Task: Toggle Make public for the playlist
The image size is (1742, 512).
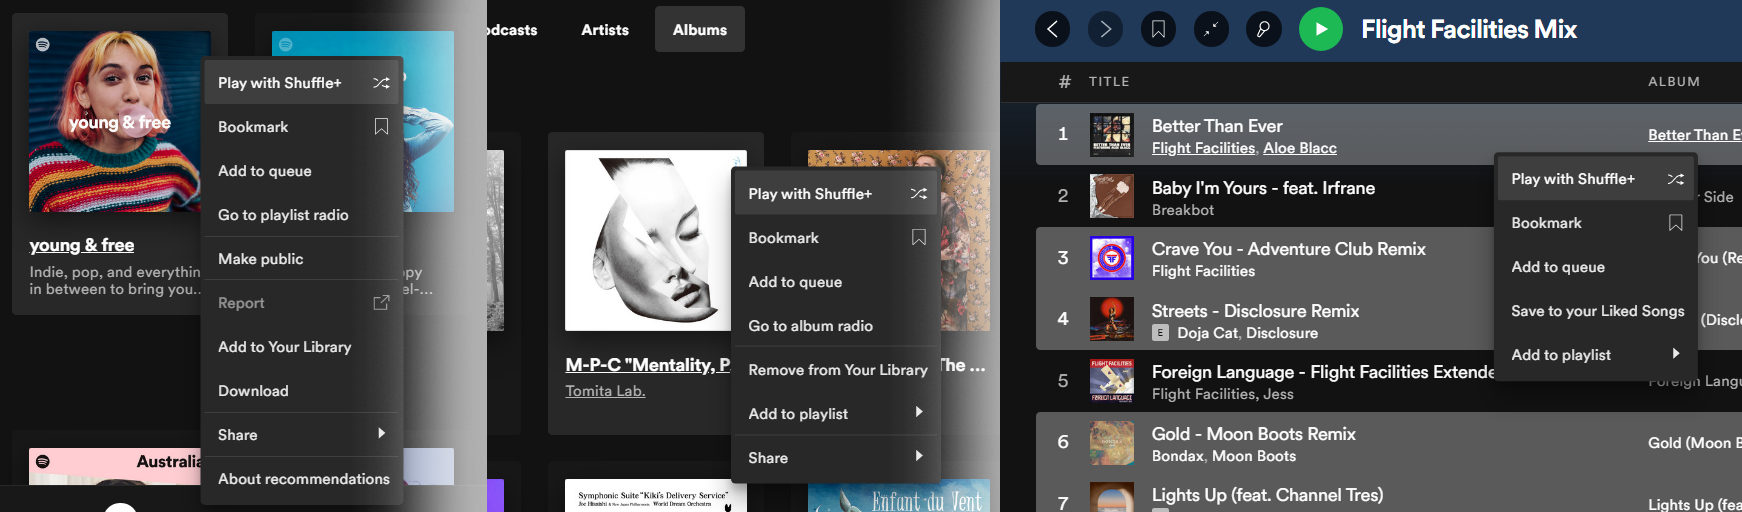Action: (261, 259)
